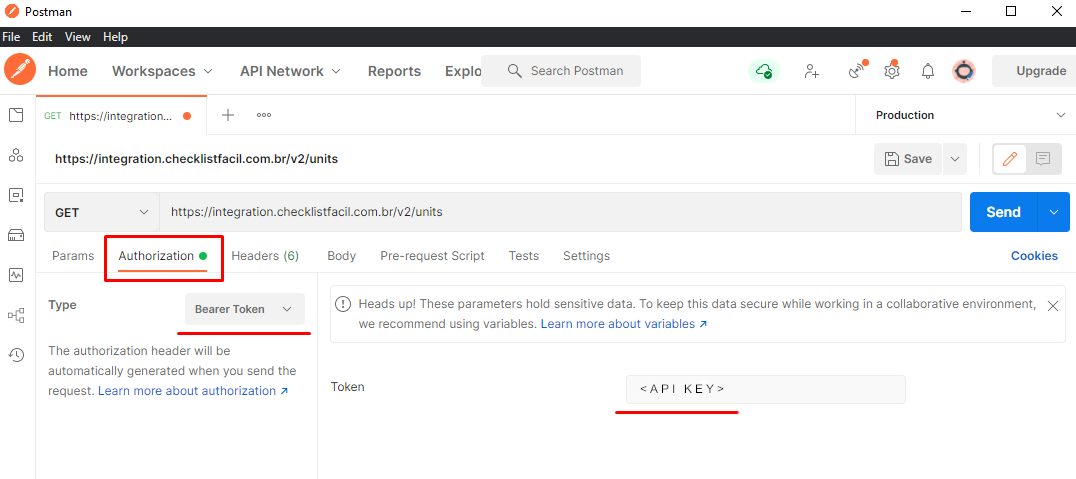Click the cloud sync status icon
Image resolution: width=1076 pixels, height=479 pixels.
point(764,71)
